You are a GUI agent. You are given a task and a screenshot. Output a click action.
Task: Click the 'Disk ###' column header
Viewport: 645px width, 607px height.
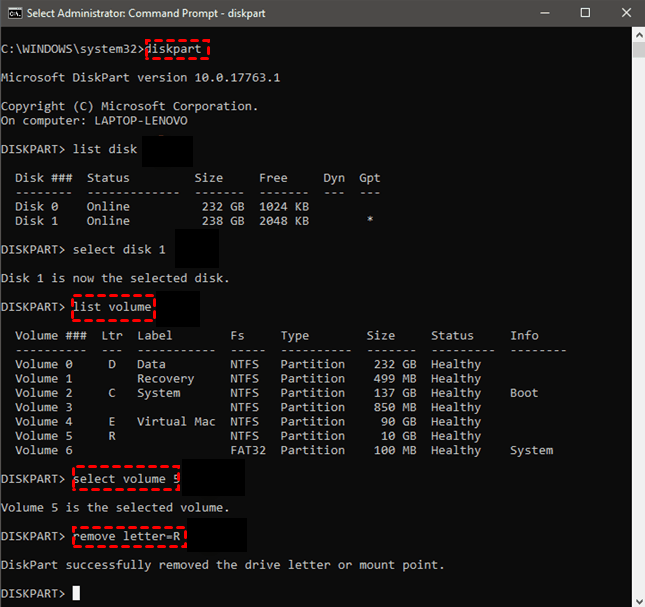(x=44, y=178)
